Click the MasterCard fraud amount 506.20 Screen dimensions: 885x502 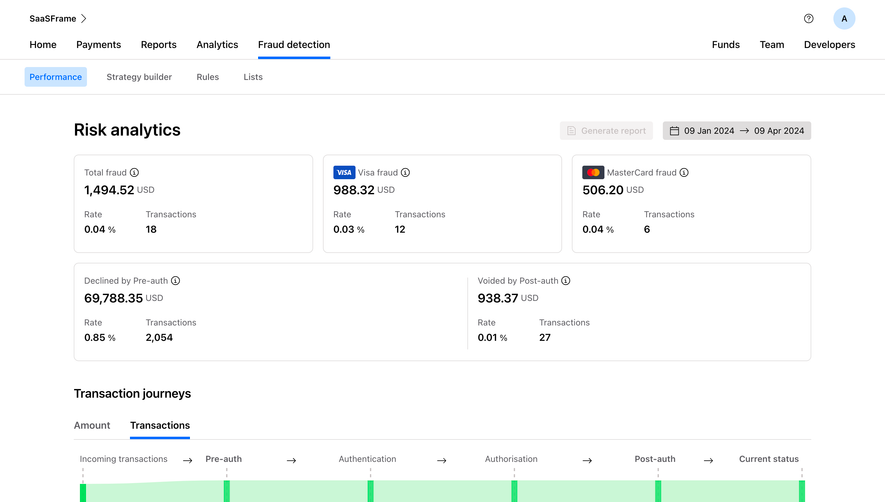[x=603, y=190]
